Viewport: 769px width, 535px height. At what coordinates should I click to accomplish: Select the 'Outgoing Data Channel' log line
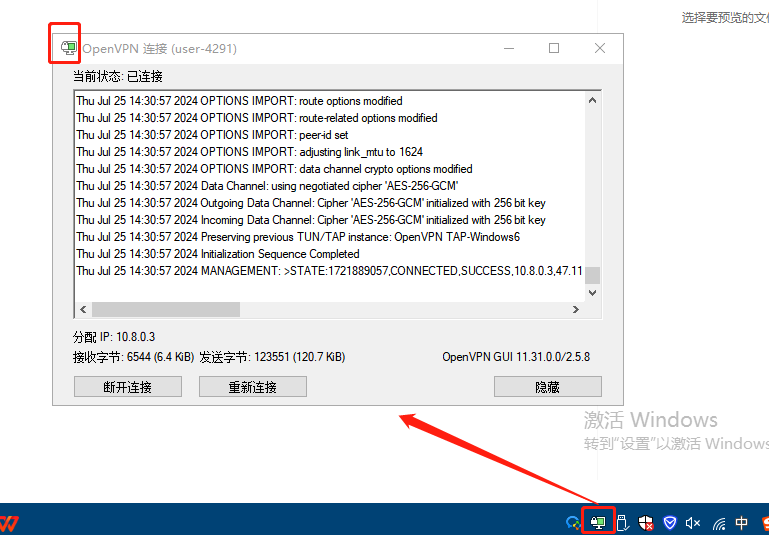(311, 203)
